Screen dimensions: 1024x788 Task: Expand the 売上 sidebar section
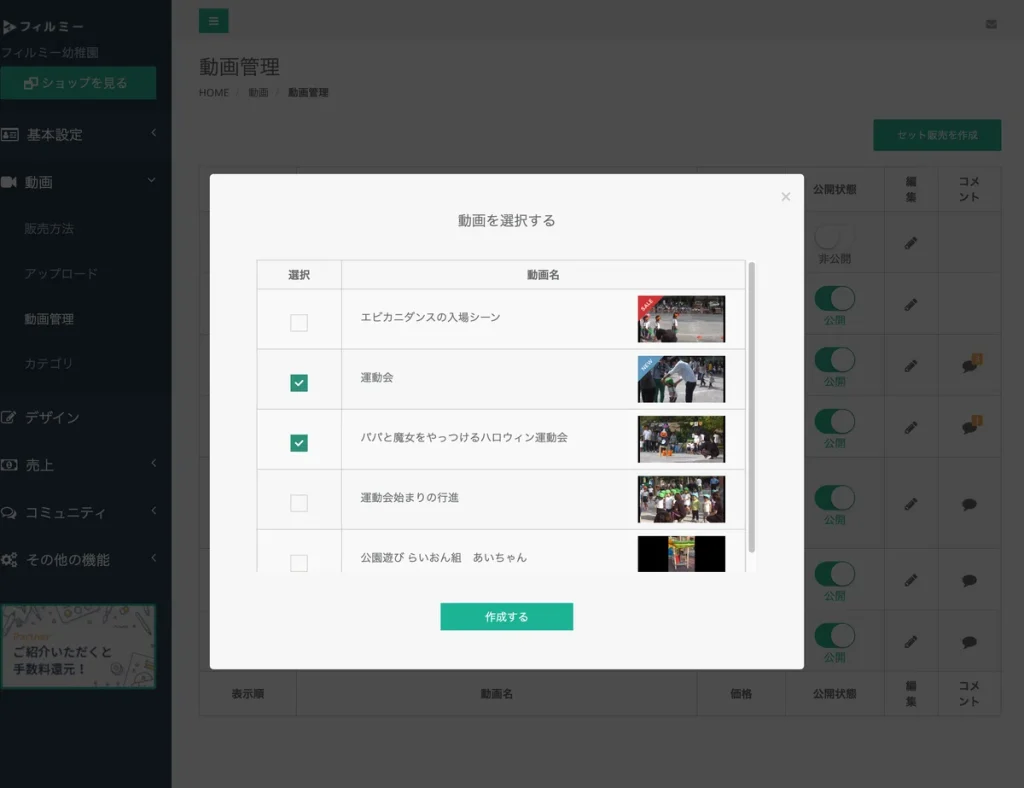click(78, 465)
